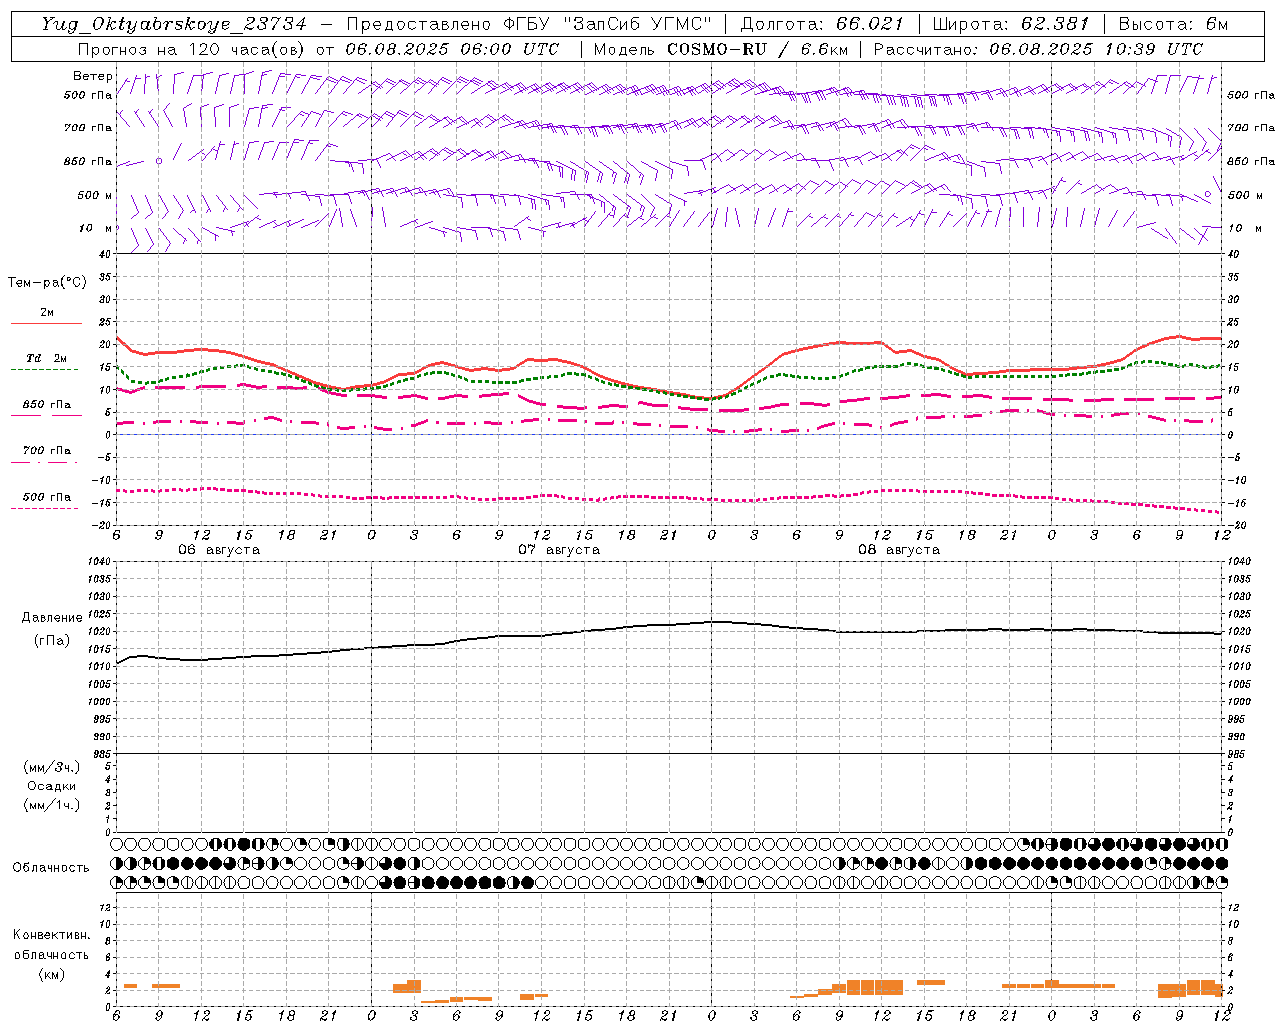Click the 700 гПа temperature legend label
This screenshot has width=1280, height=1024.
pyautogui.click(x=47, y=451)
